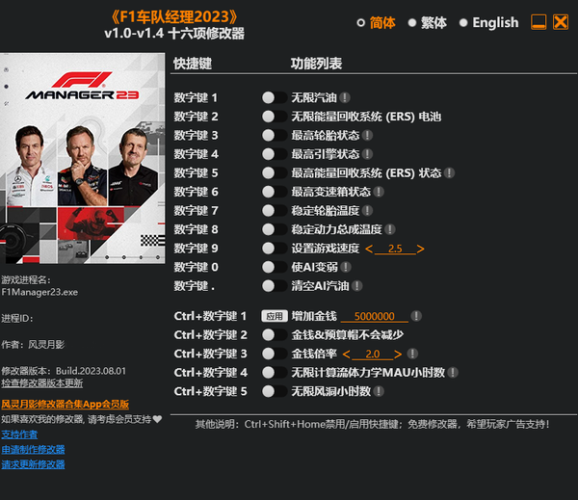The image size is (578, 500).
Task: Close the trainer with the X icon
Action: click(x=561, y=22)
